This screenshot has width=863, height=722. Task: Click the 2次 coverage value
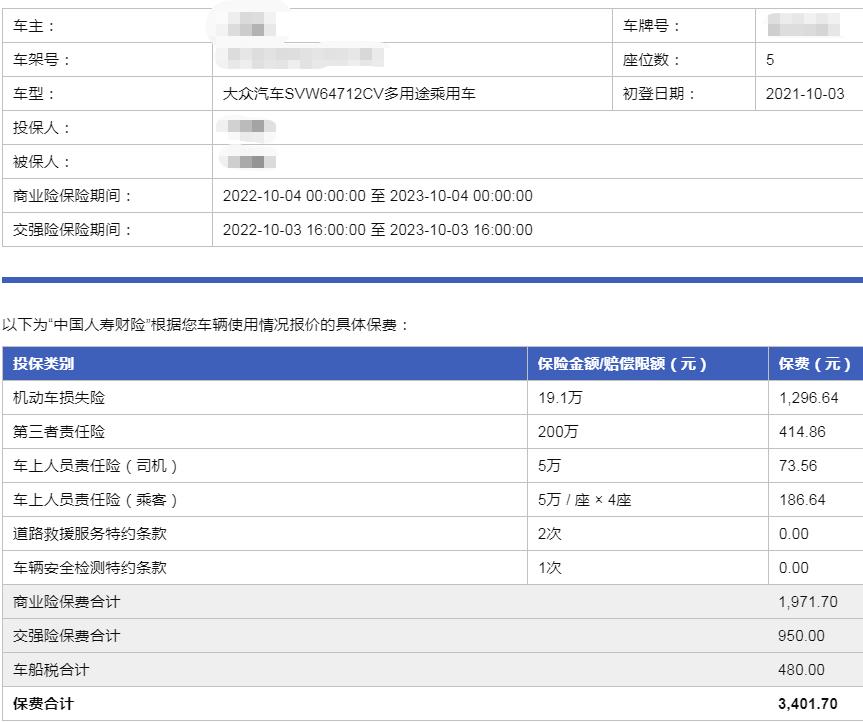point(549,534)
